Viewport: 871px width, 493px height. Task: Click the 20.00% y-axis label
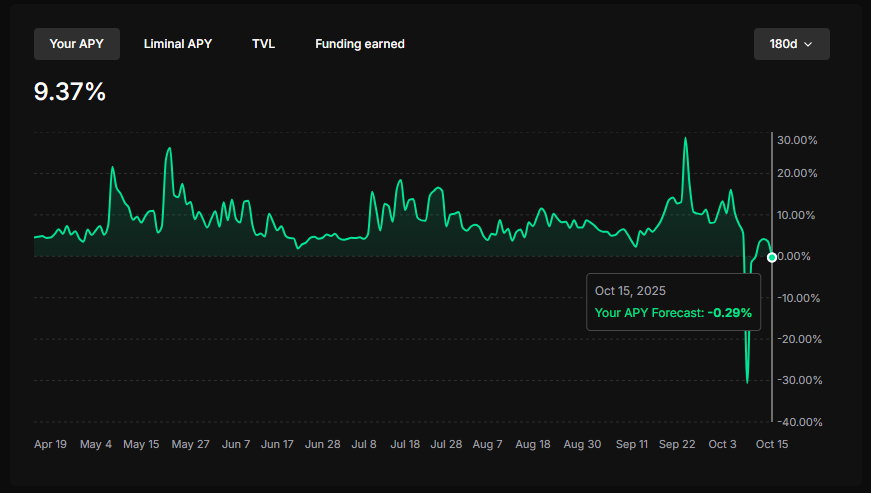tap(797, 173)
